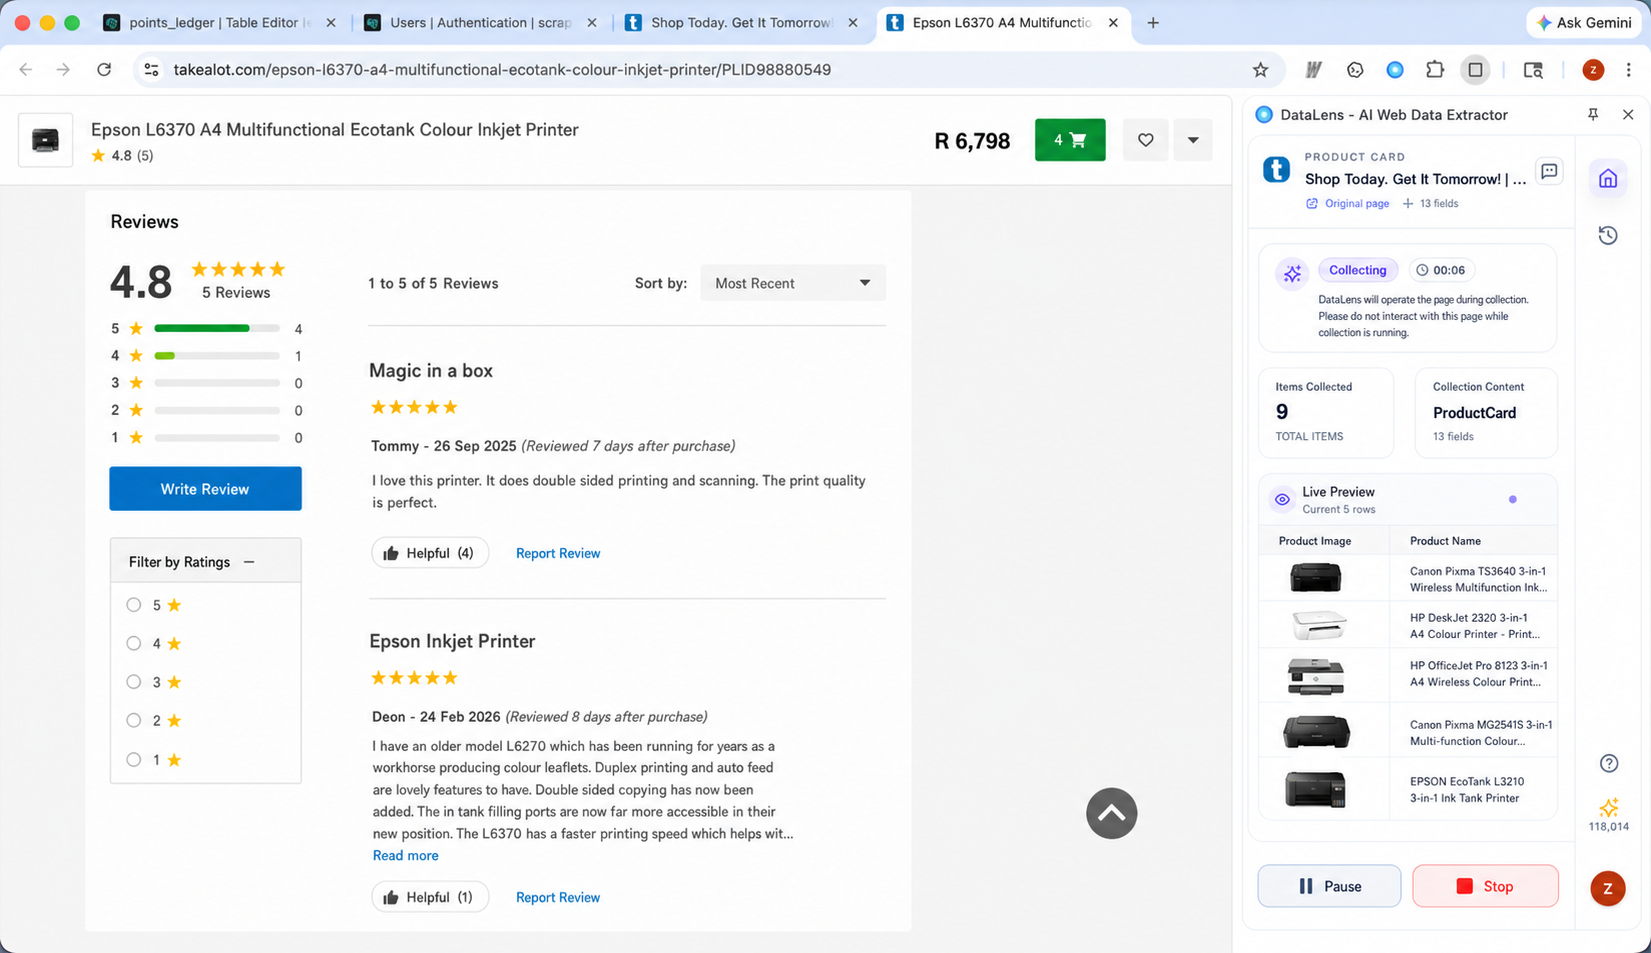Open Ask Gemini button
Screen dimensions: 1651x953
click(x=1584, y=22)
